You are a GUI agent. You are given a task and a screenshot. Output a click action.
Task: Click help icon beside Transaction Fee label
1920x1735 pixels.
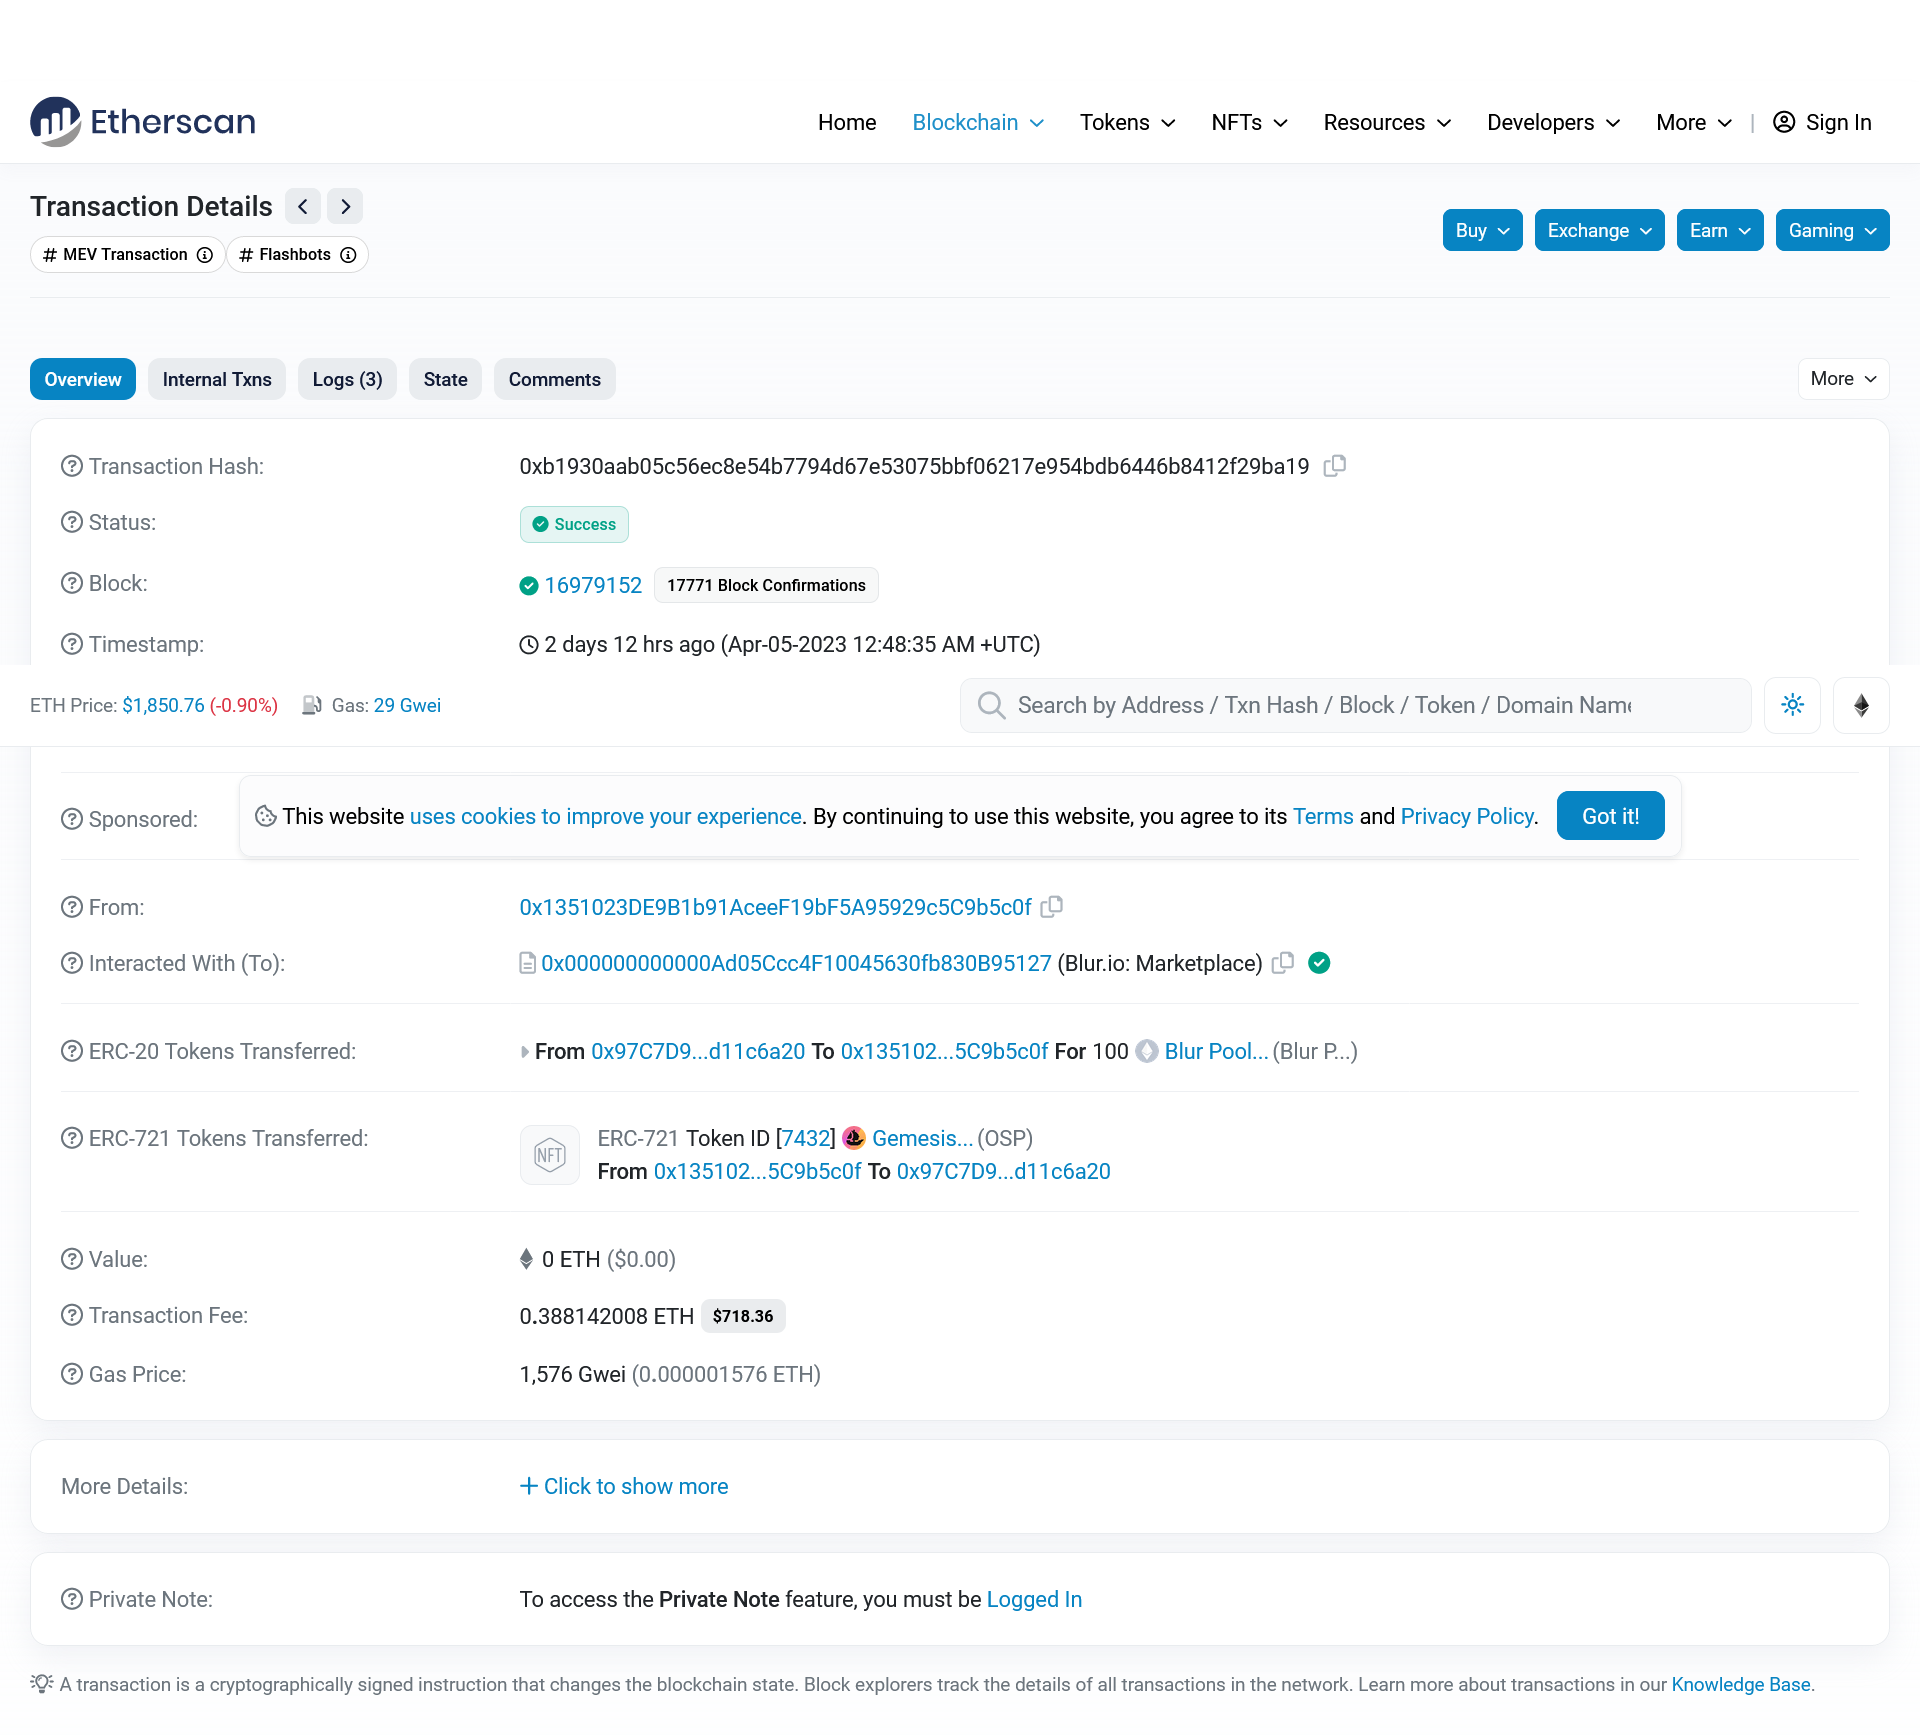72,1315
